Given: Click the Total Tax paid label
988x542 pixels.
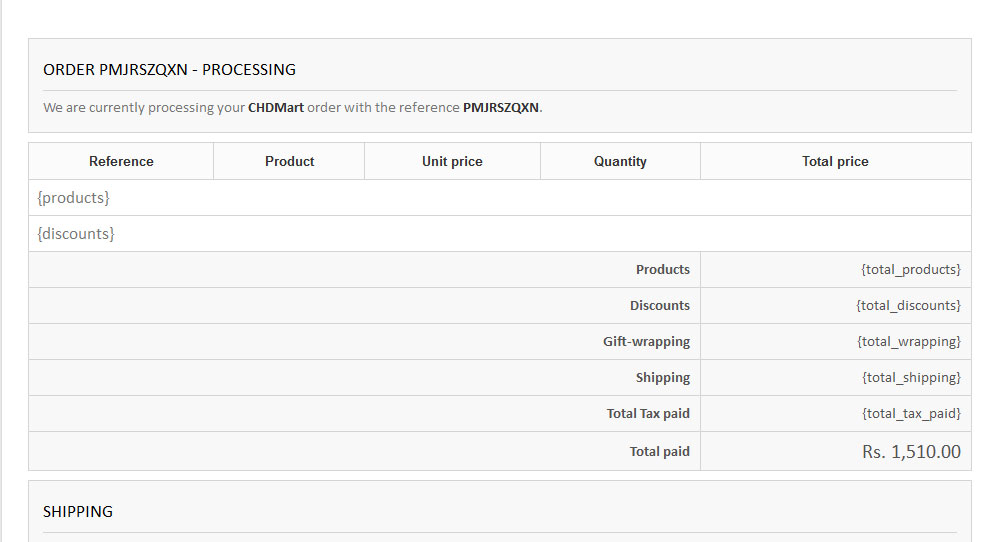Looking at the screenshot, I should 648,414.
